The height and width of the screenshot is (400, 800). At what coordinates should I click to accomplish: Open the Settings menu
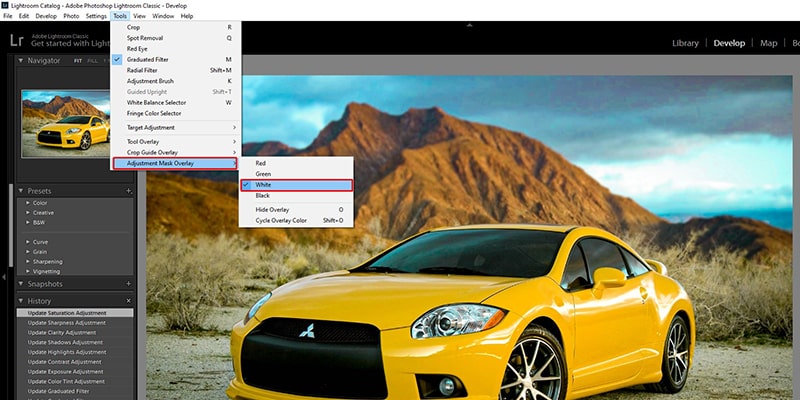pyautogui.click(x=96, y=16)
